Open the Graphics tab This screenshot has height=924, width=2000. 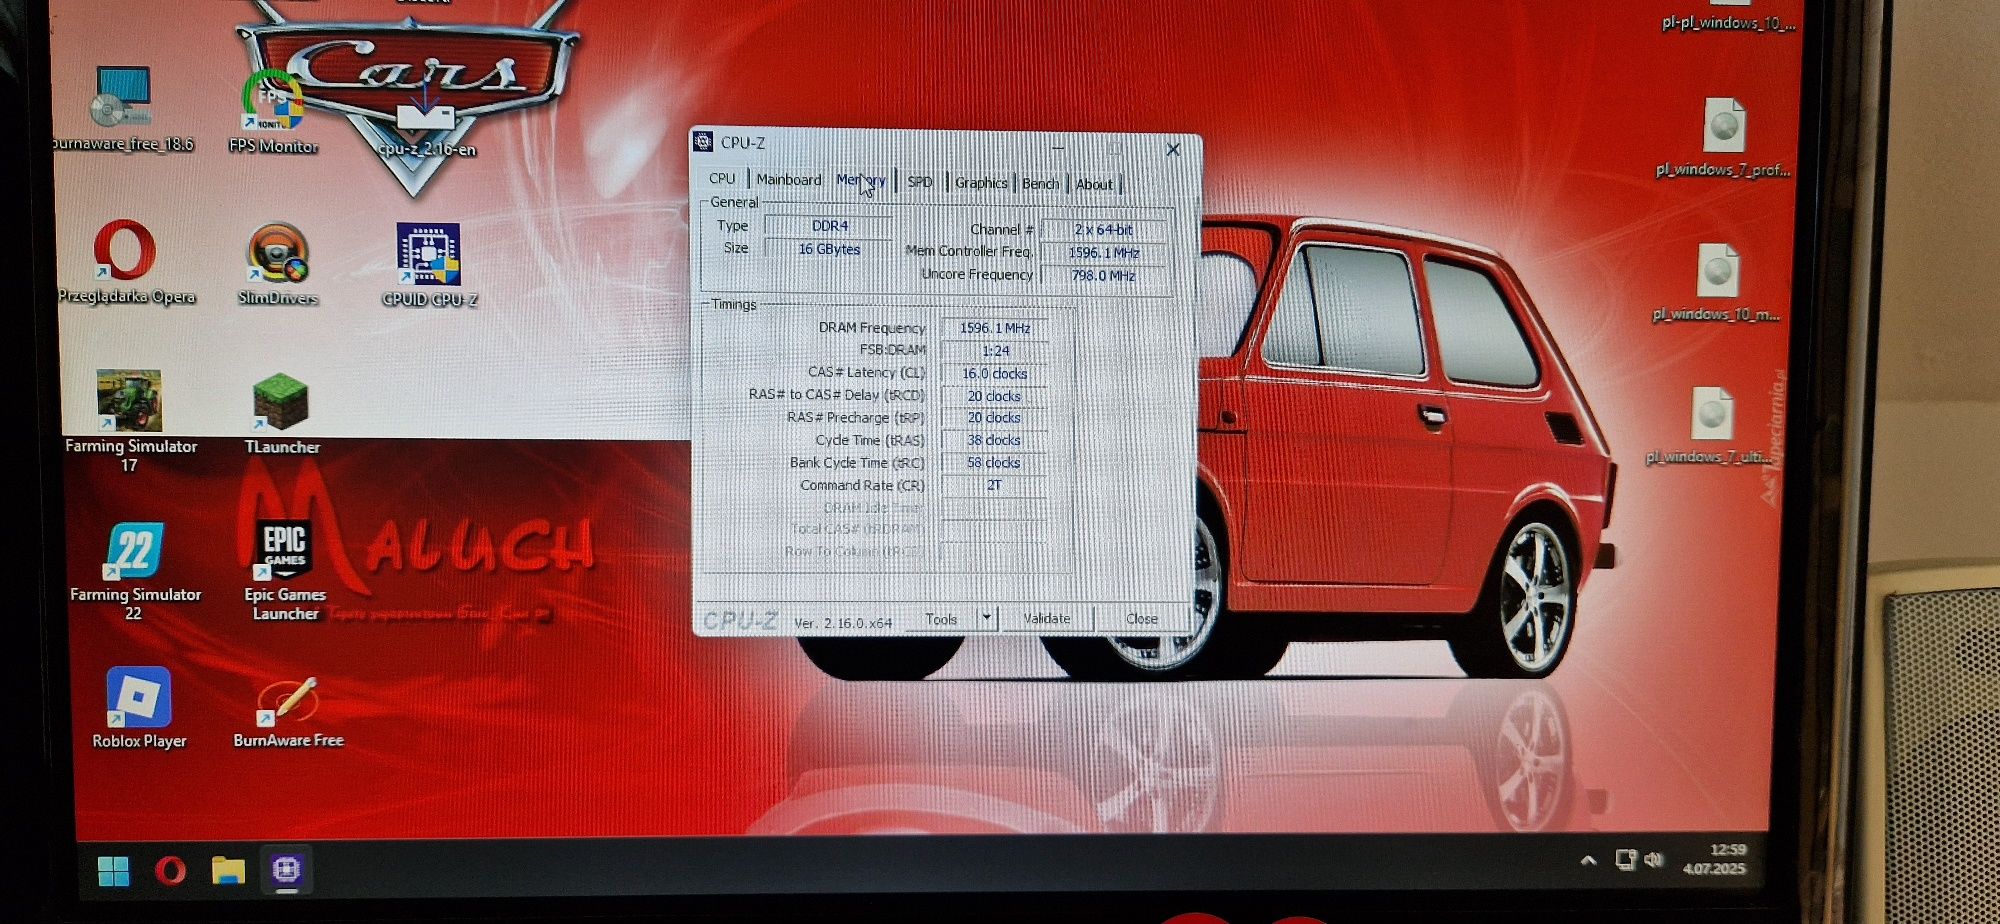(x=981, y=183)
